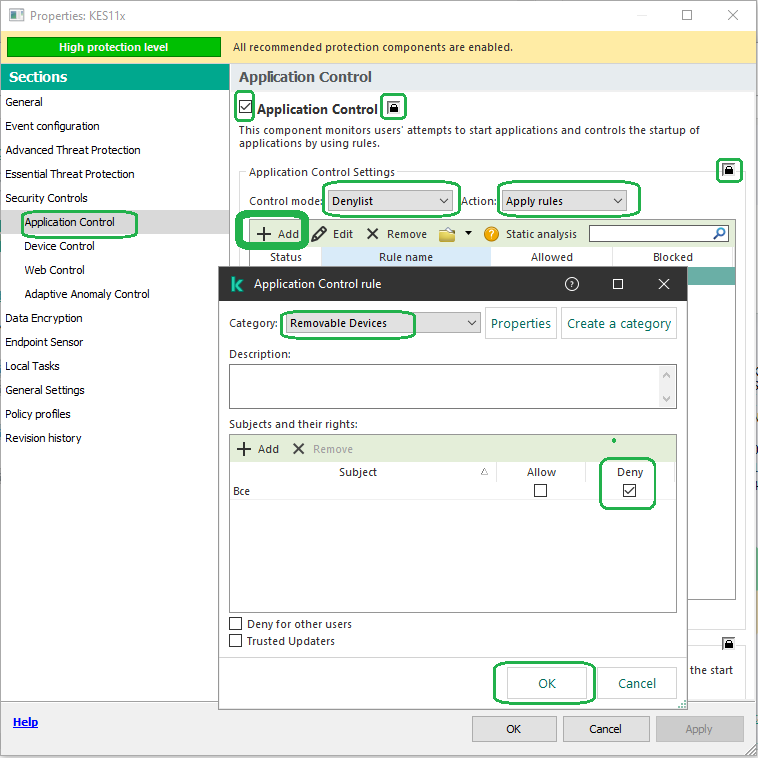Click the lock icon in the lower right panel
This screenshot has width=758, height=758.
[729, 644]
